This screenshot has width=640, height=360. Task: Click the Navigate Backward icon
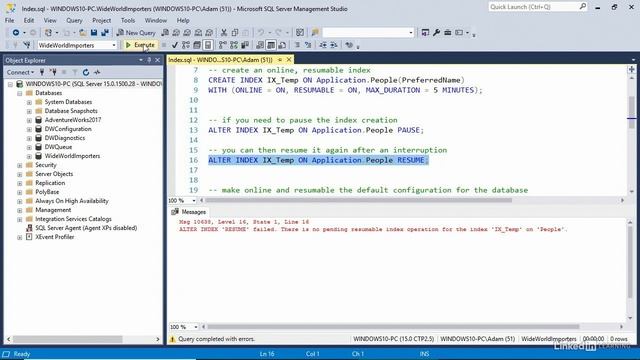click(x=16, y=33)
